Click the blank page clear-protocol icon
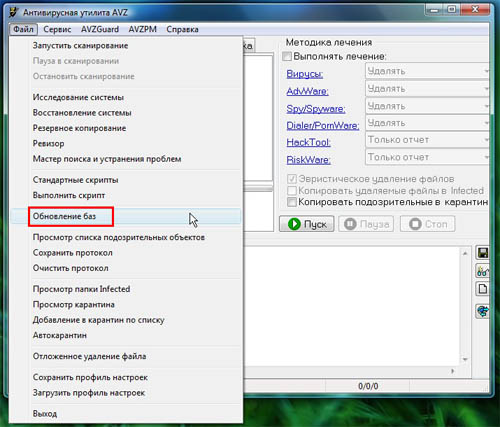 pos(482,289)
